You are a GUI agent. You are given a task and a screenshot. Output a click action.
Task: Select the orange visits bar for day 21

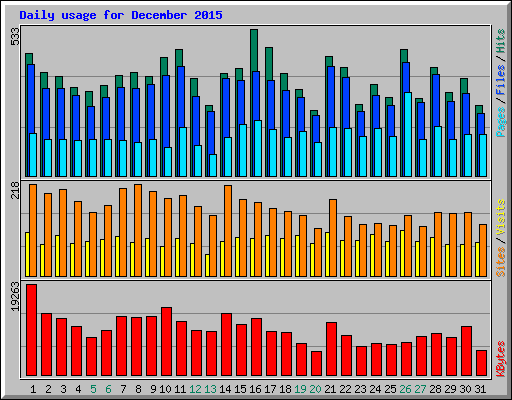click(x=333, y=238)
